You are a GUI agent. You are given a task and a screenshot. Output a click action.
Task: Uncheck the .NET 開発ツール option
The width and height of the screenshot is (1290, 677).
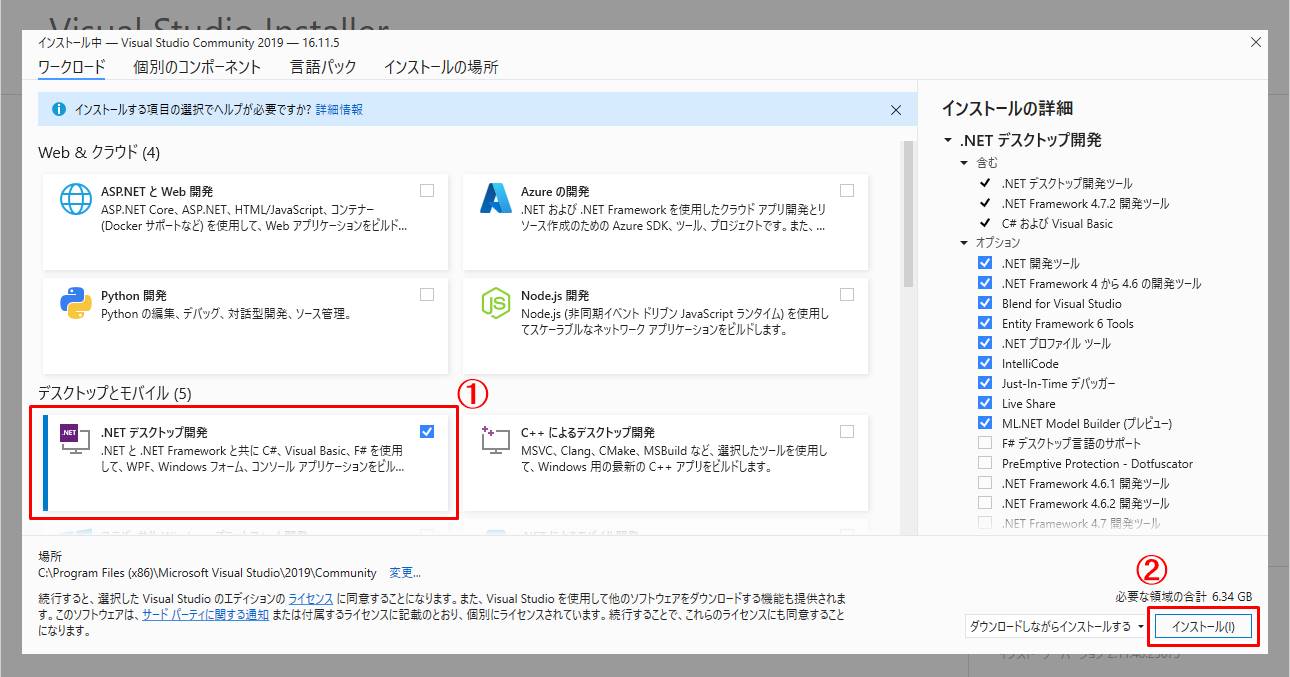click(x=985, y=263)
